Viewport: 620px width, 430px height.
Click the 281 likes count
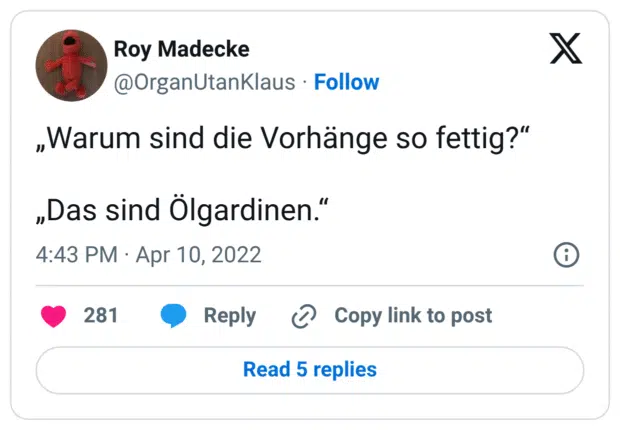click(101, 316)
